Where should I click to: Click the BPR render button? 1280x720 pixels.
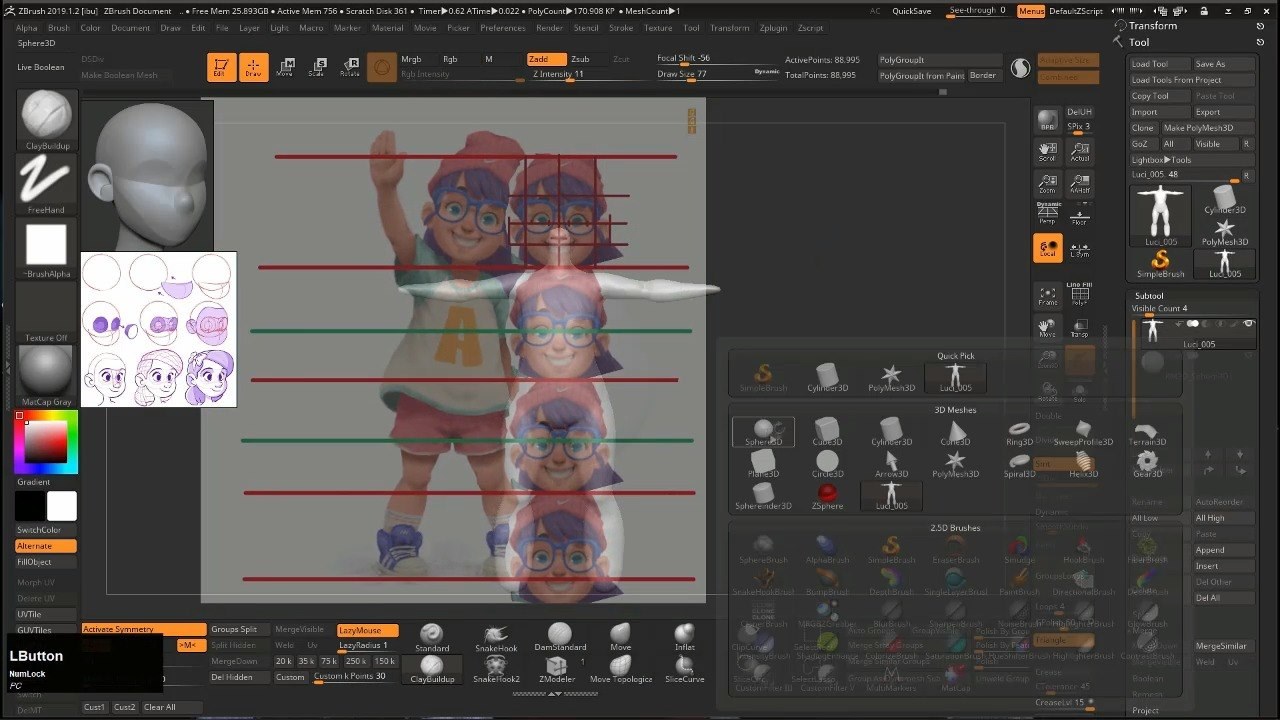pyautogui.click(x=1047, y=121)
